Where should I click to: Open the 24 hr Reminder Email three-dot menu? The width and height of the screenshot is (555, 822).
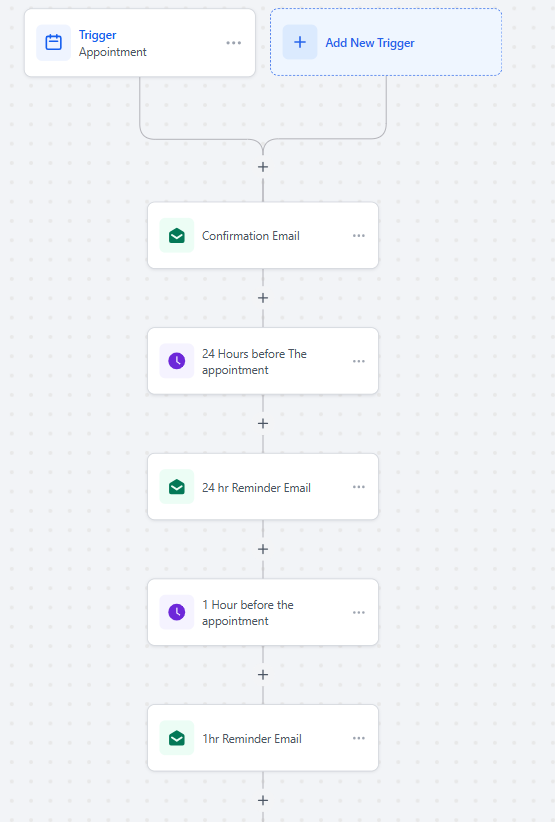pyautogui.click(x=359, y=487)
